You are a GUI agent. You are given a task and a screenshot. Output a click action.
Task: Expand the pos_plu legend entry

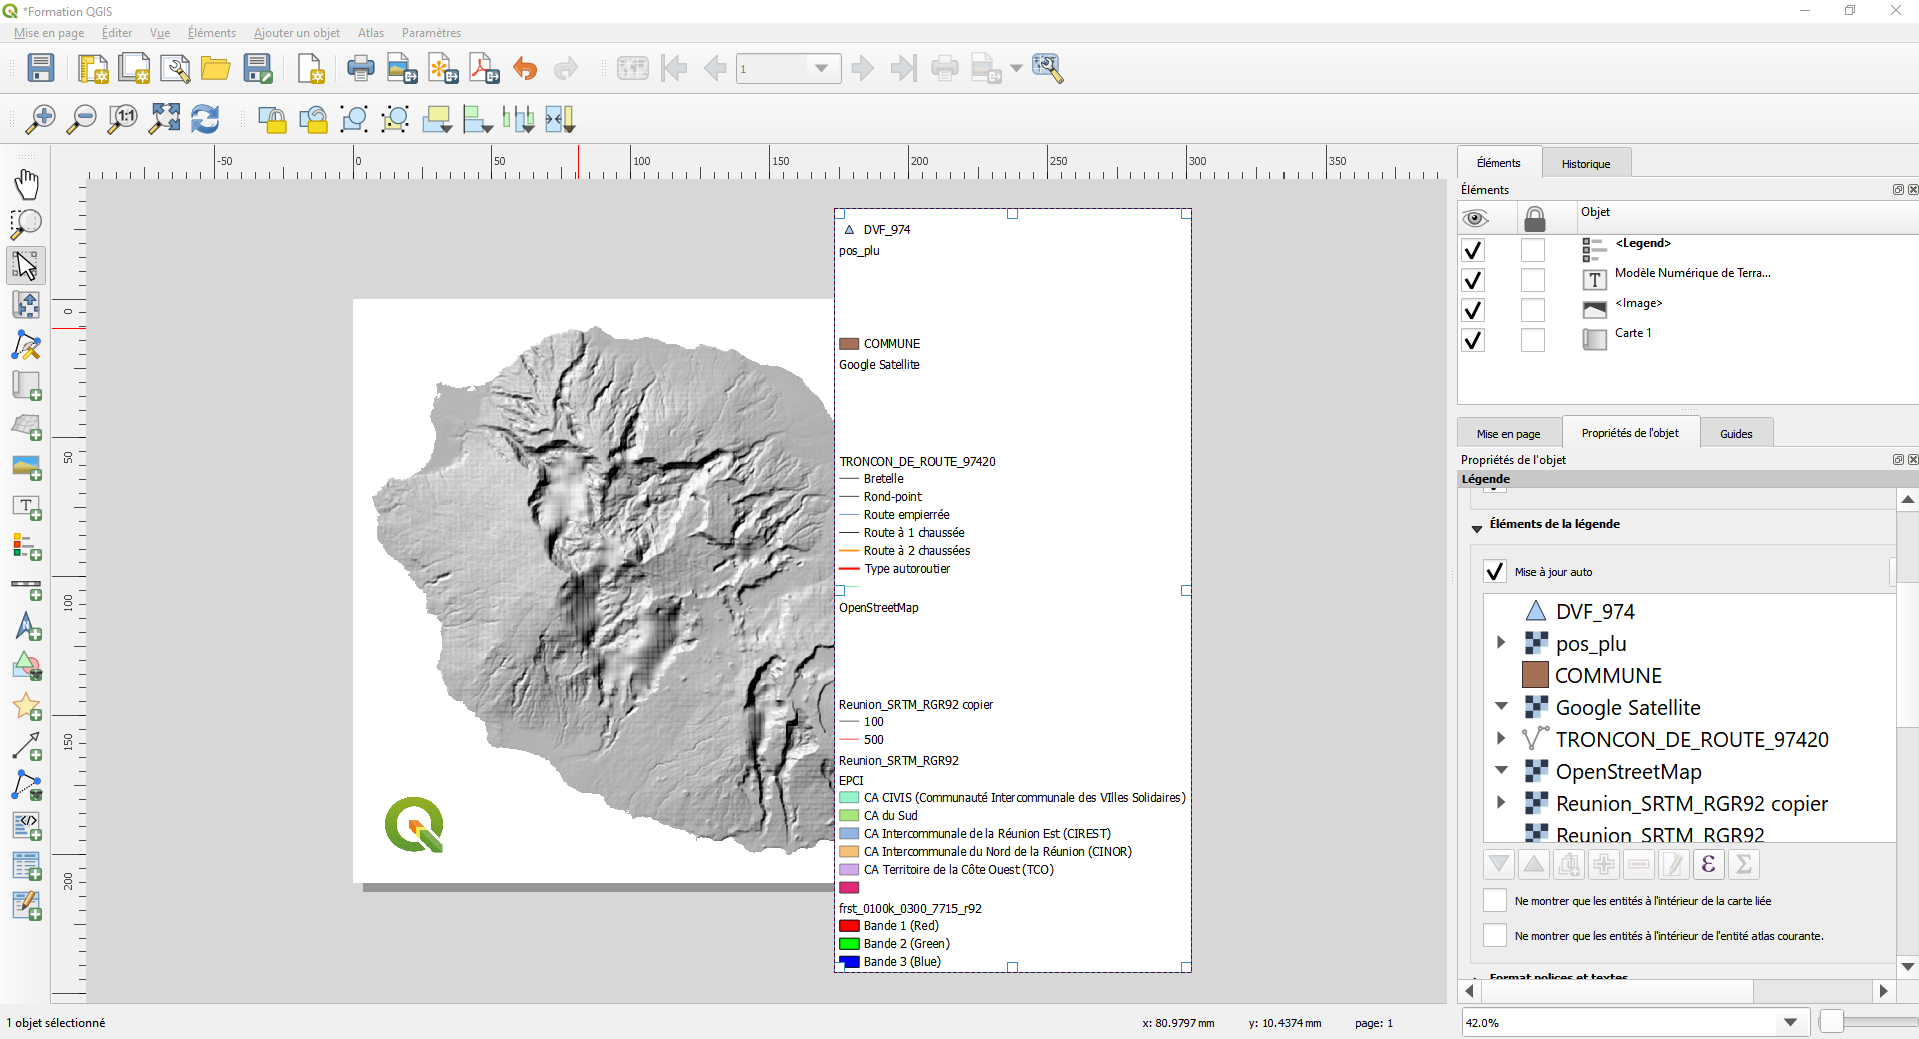pyautogui.click(x=1501, y=643)
